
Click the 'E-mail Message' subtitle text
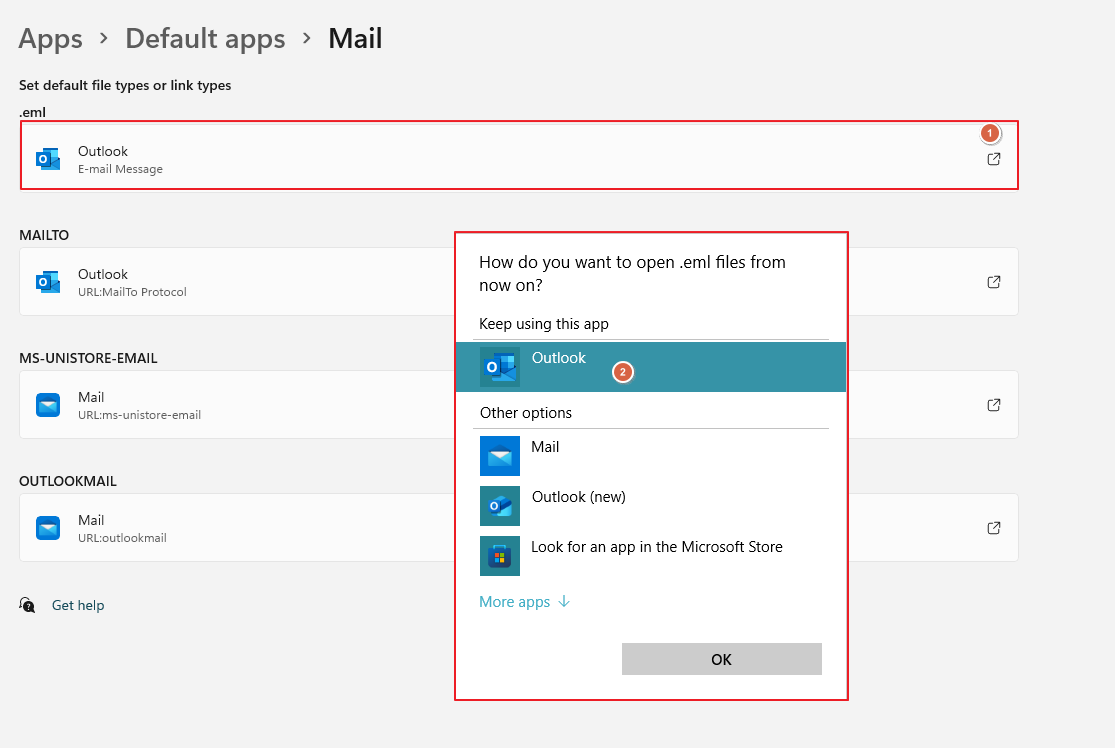pos(120,169)
